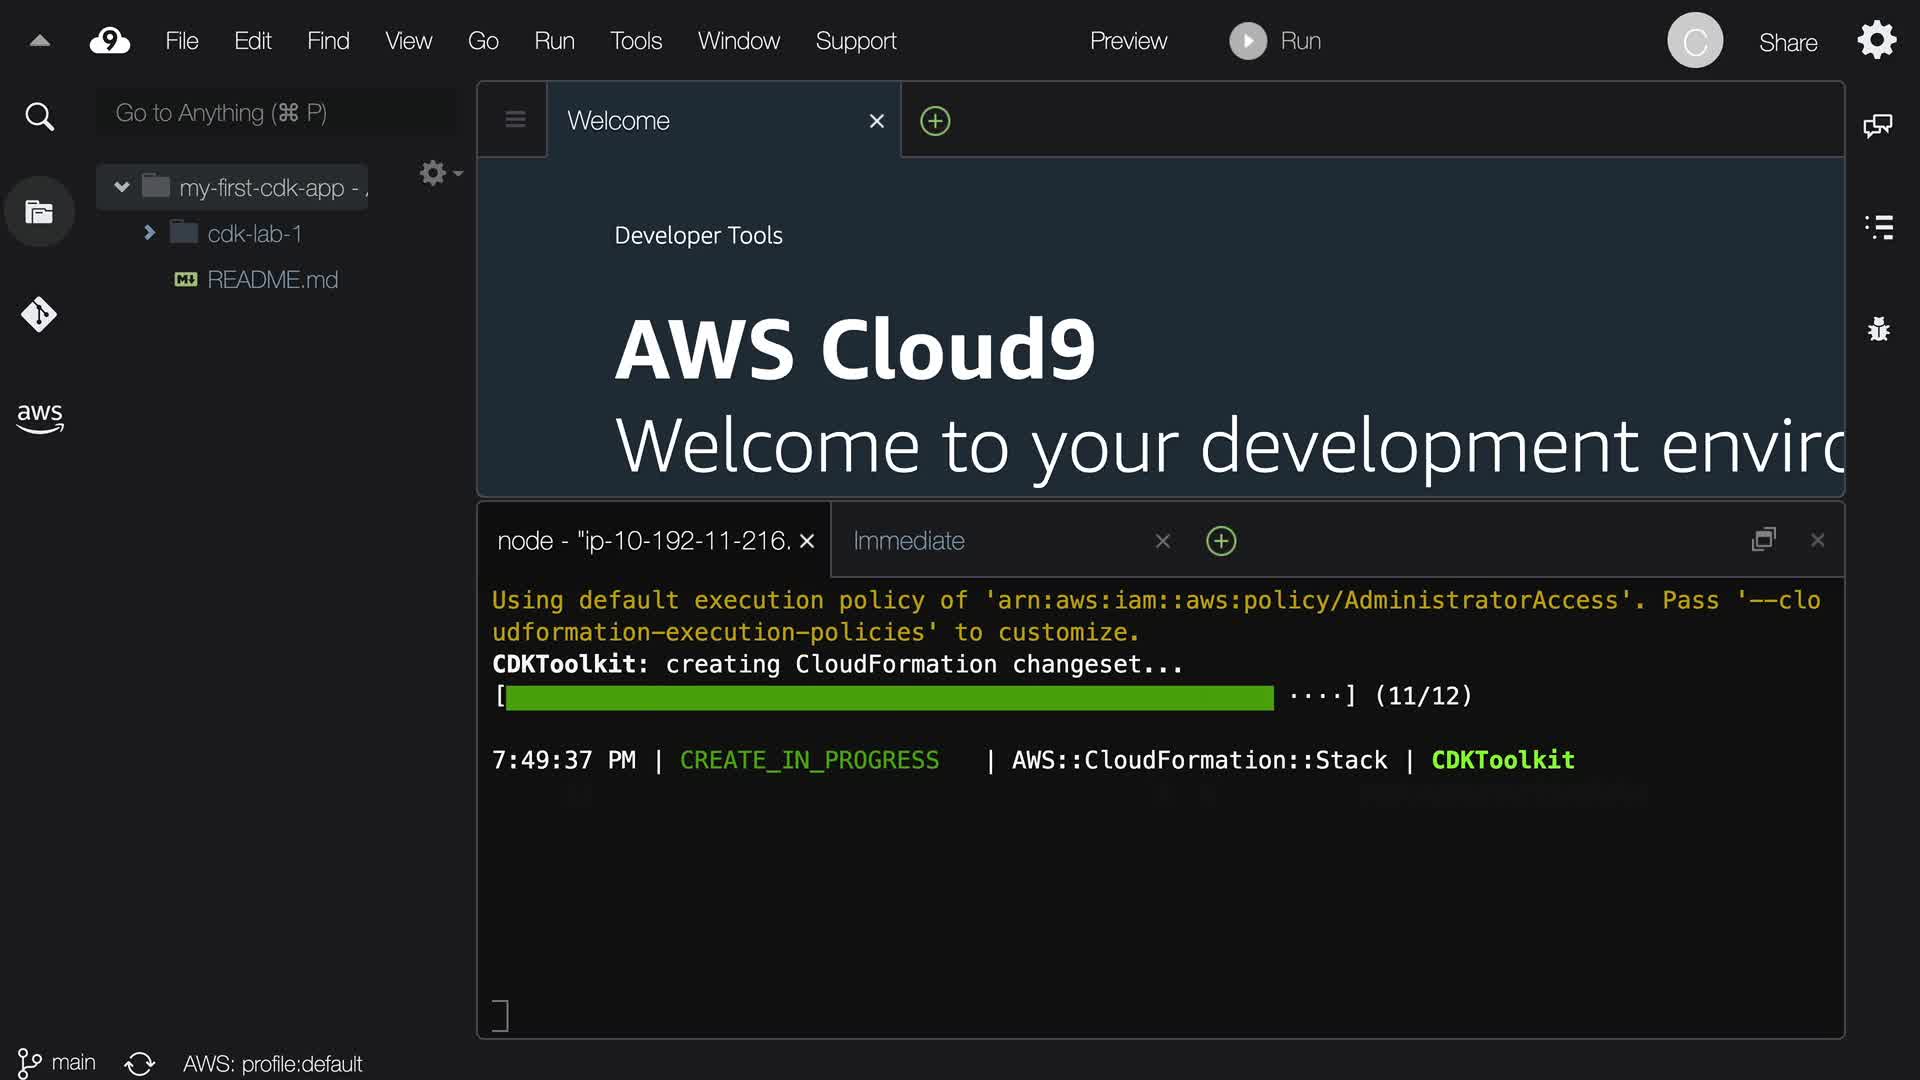Open the Search magnifier in left sidebar
Image resolution: width=1920 pixels, height=1080 pixels.
(x=39, y=117)
